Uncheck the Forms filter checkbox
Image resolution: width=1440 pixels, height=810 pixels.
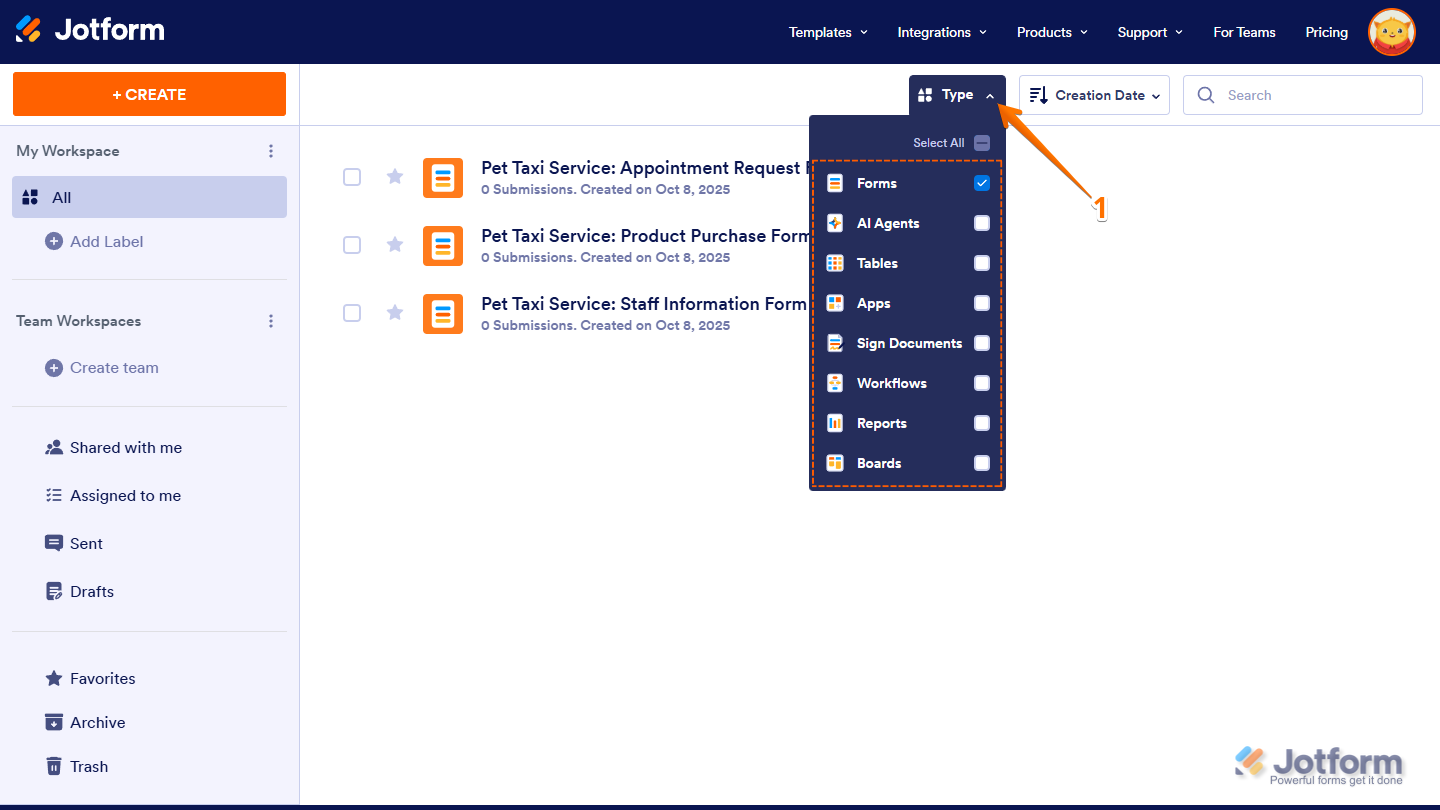[x=982, y=183]
